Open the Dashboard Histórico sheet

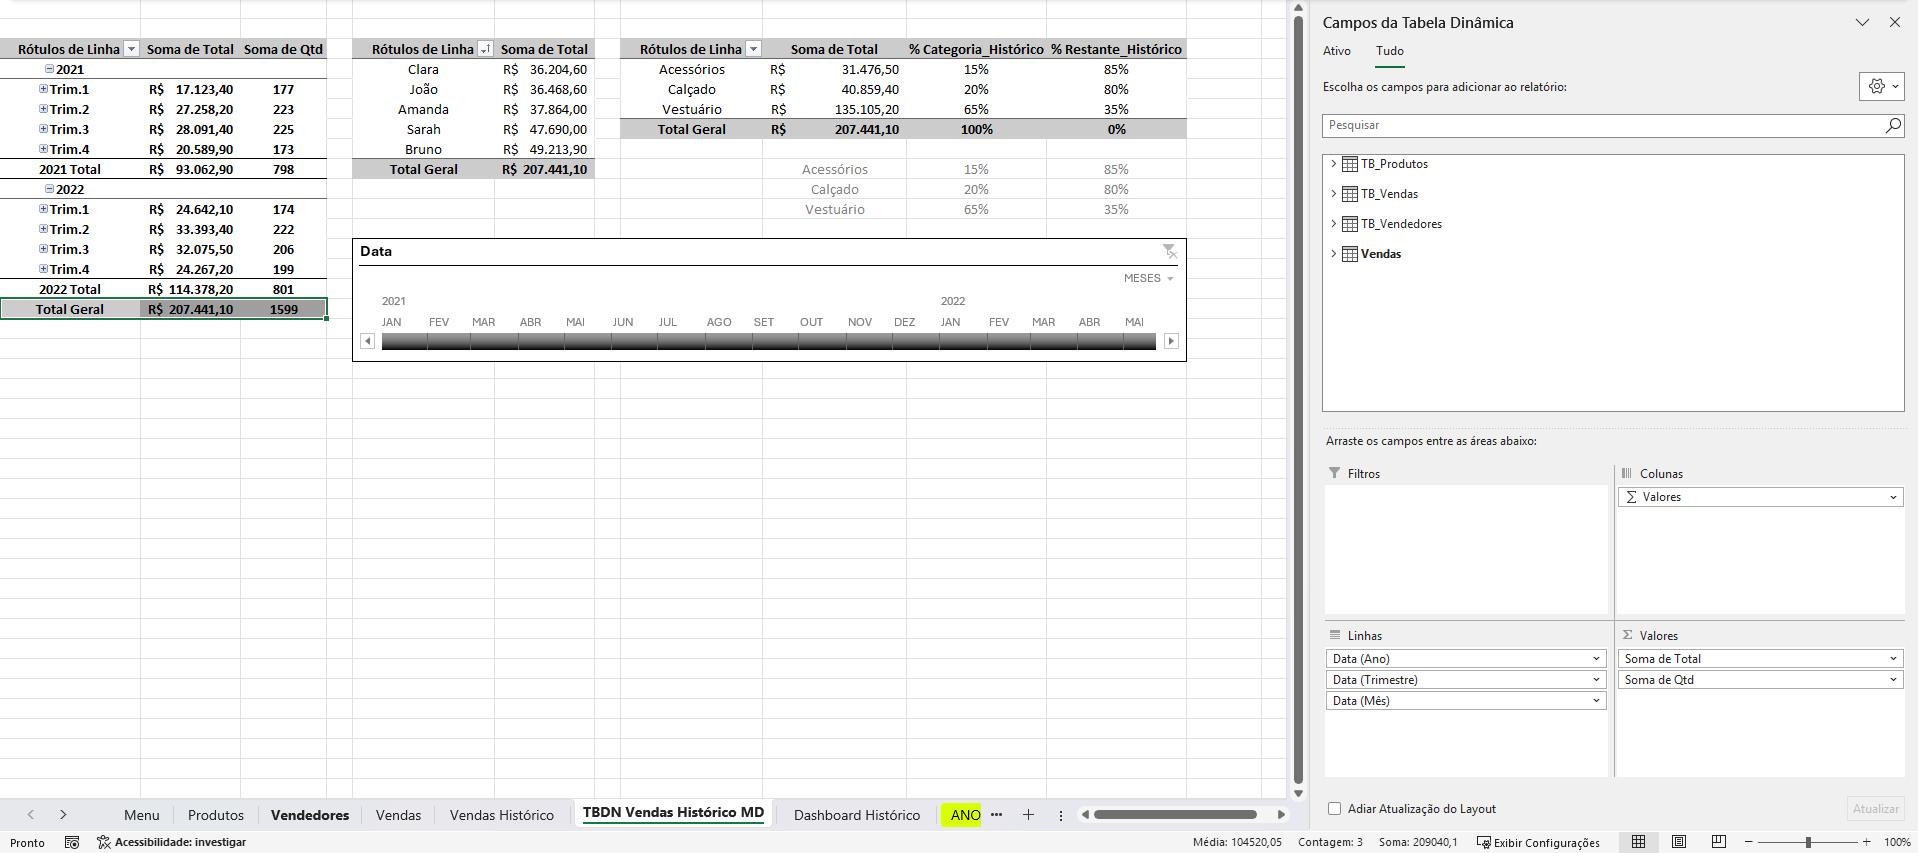(857, 815)
